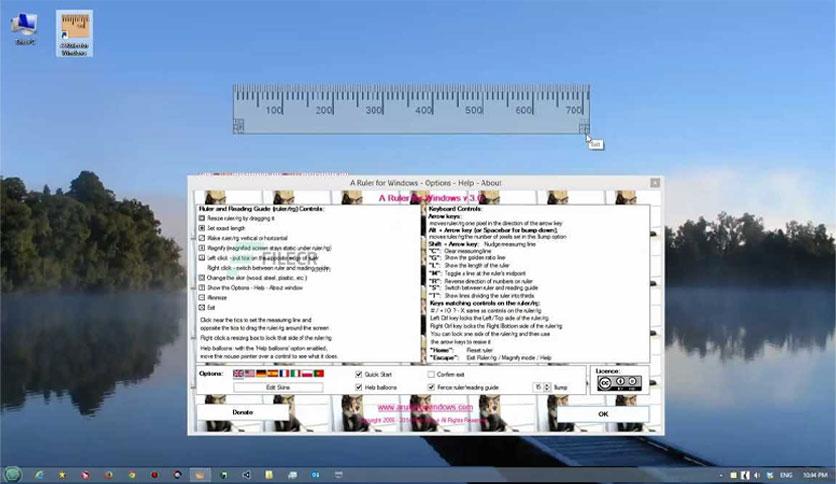Click the 'A Ruler for Windows v3.0' heading
Image resolution: width=836 pixels, height=484 pixels.
tap(431, 198)
